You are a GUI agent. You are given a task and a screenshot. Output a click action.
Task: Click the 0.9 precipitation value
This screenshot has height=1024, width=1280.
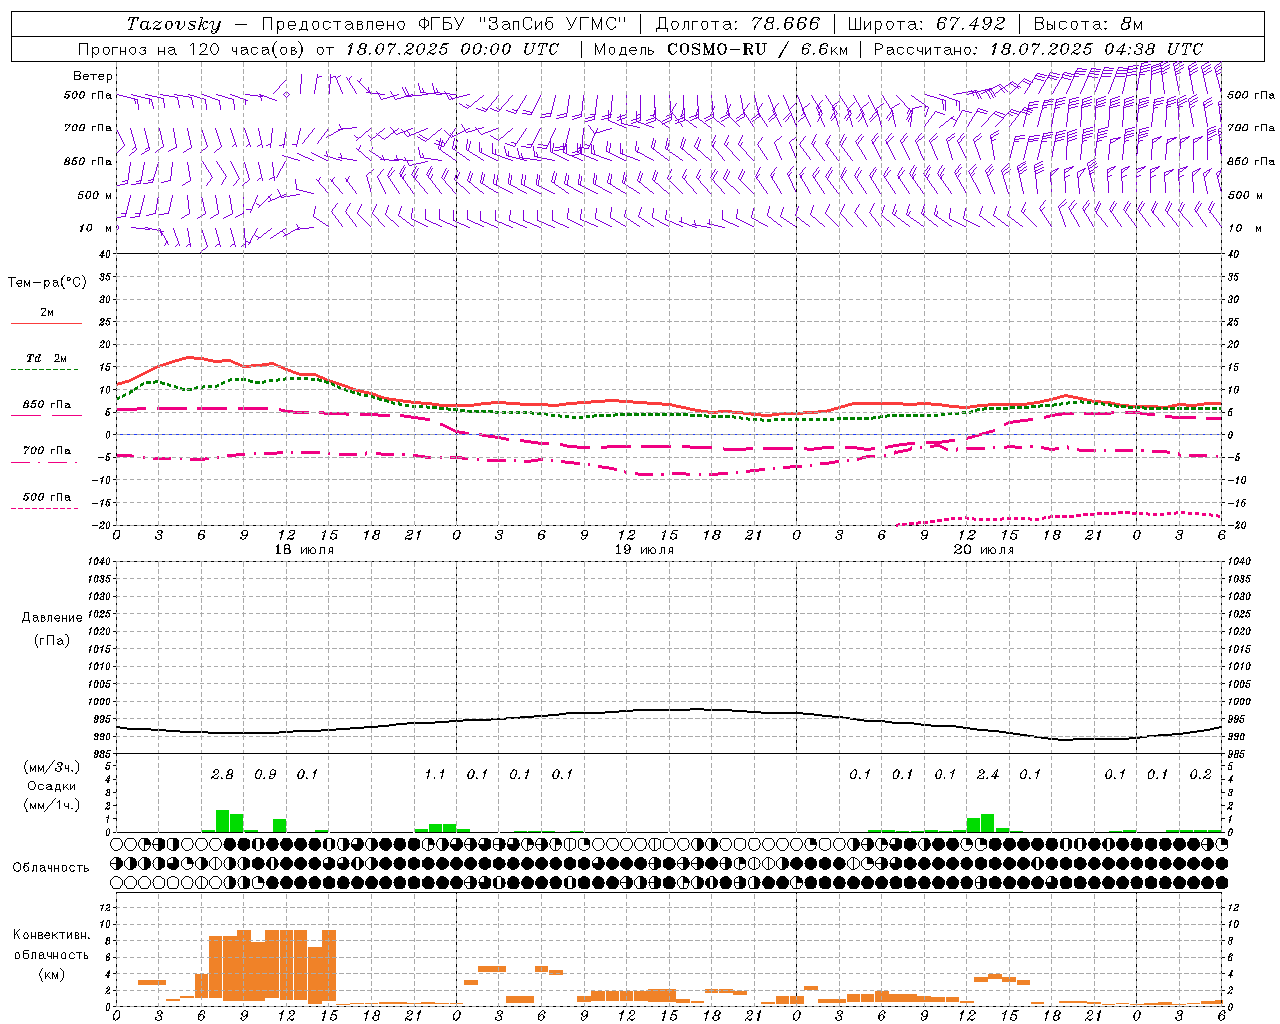coord(265,774)
